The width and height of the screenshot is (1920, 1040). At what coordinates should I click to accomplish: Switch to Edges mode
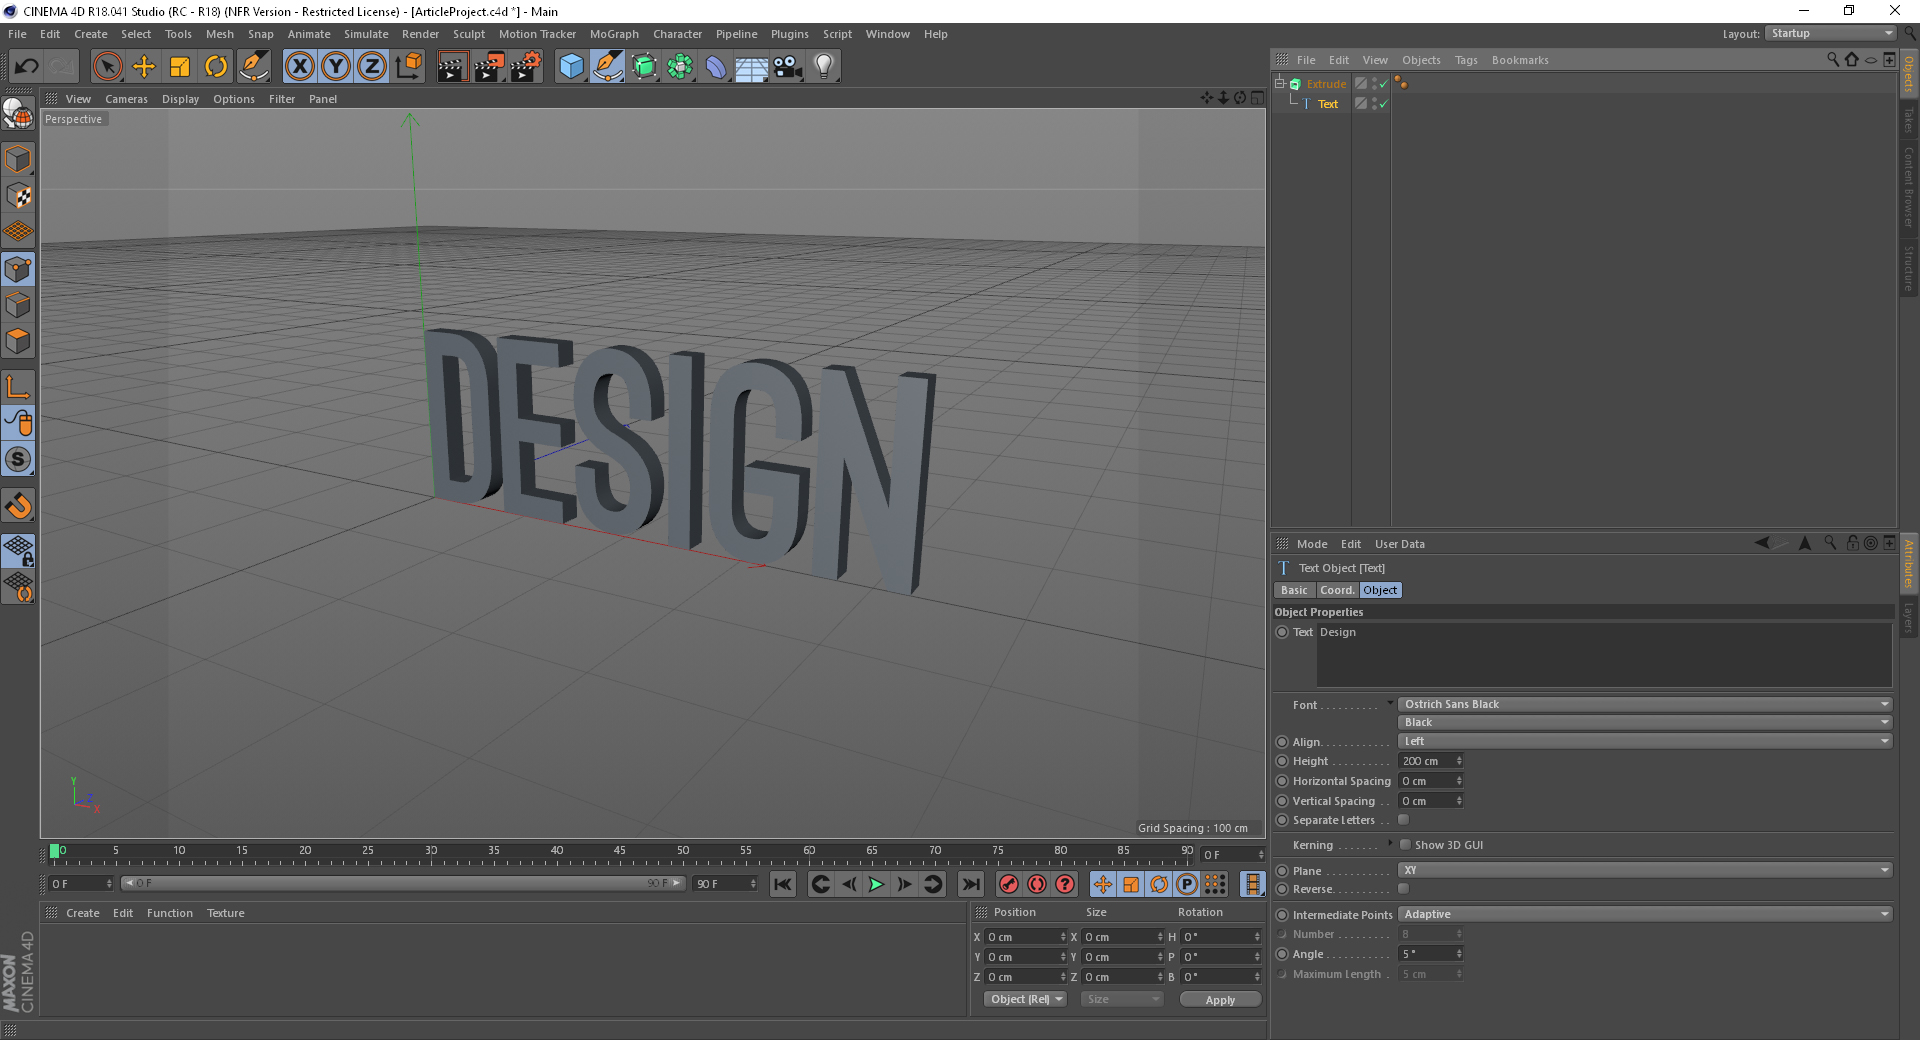[x=18, y=305]
